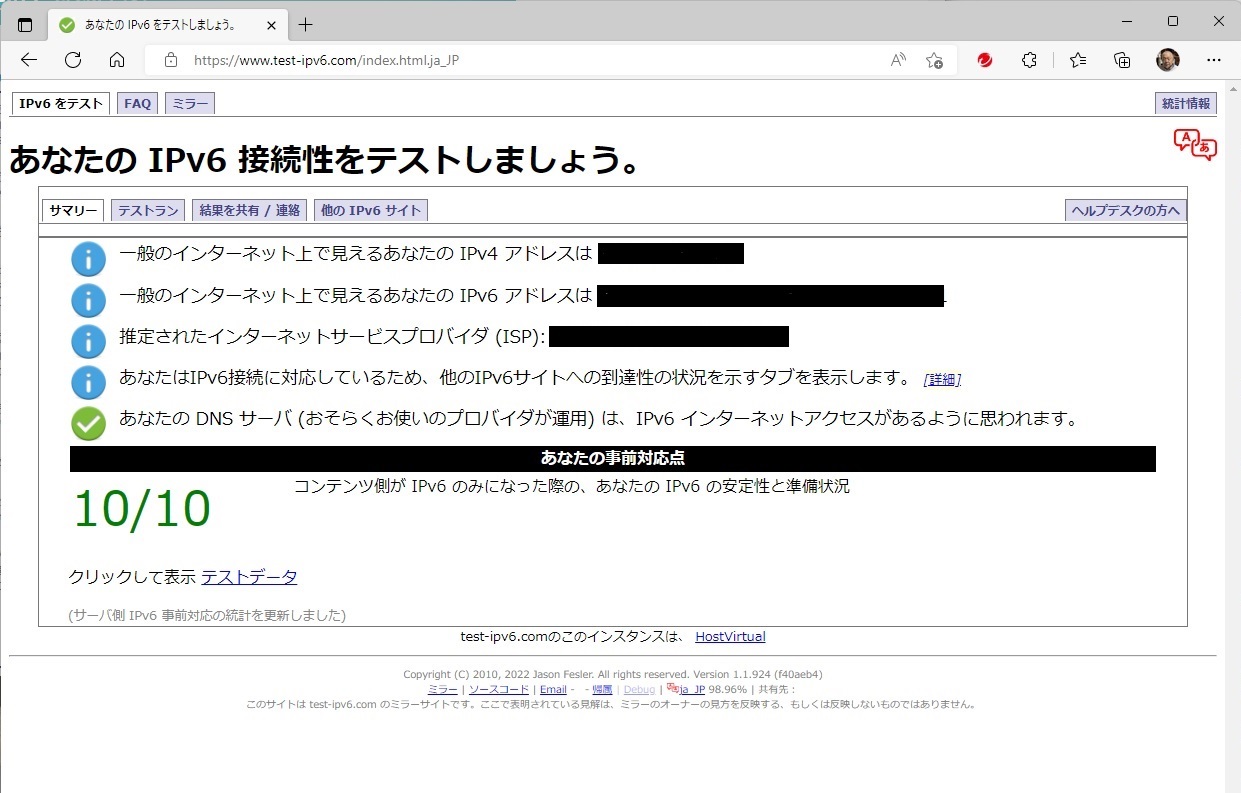This screenshot has width=1241, height=793.
Task: Open the Read Aloud icon in address bar
Action: click(x=898, y=60)
